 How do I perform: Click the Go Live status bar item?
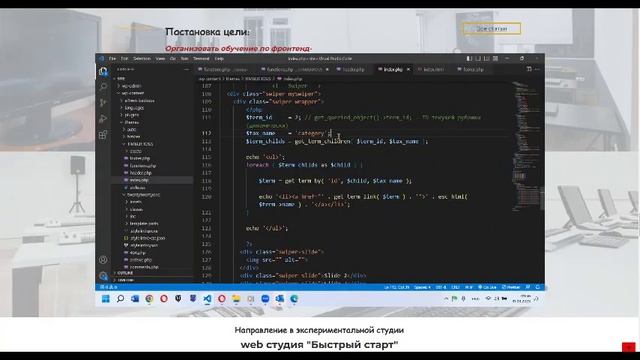[x=487, y=287]
